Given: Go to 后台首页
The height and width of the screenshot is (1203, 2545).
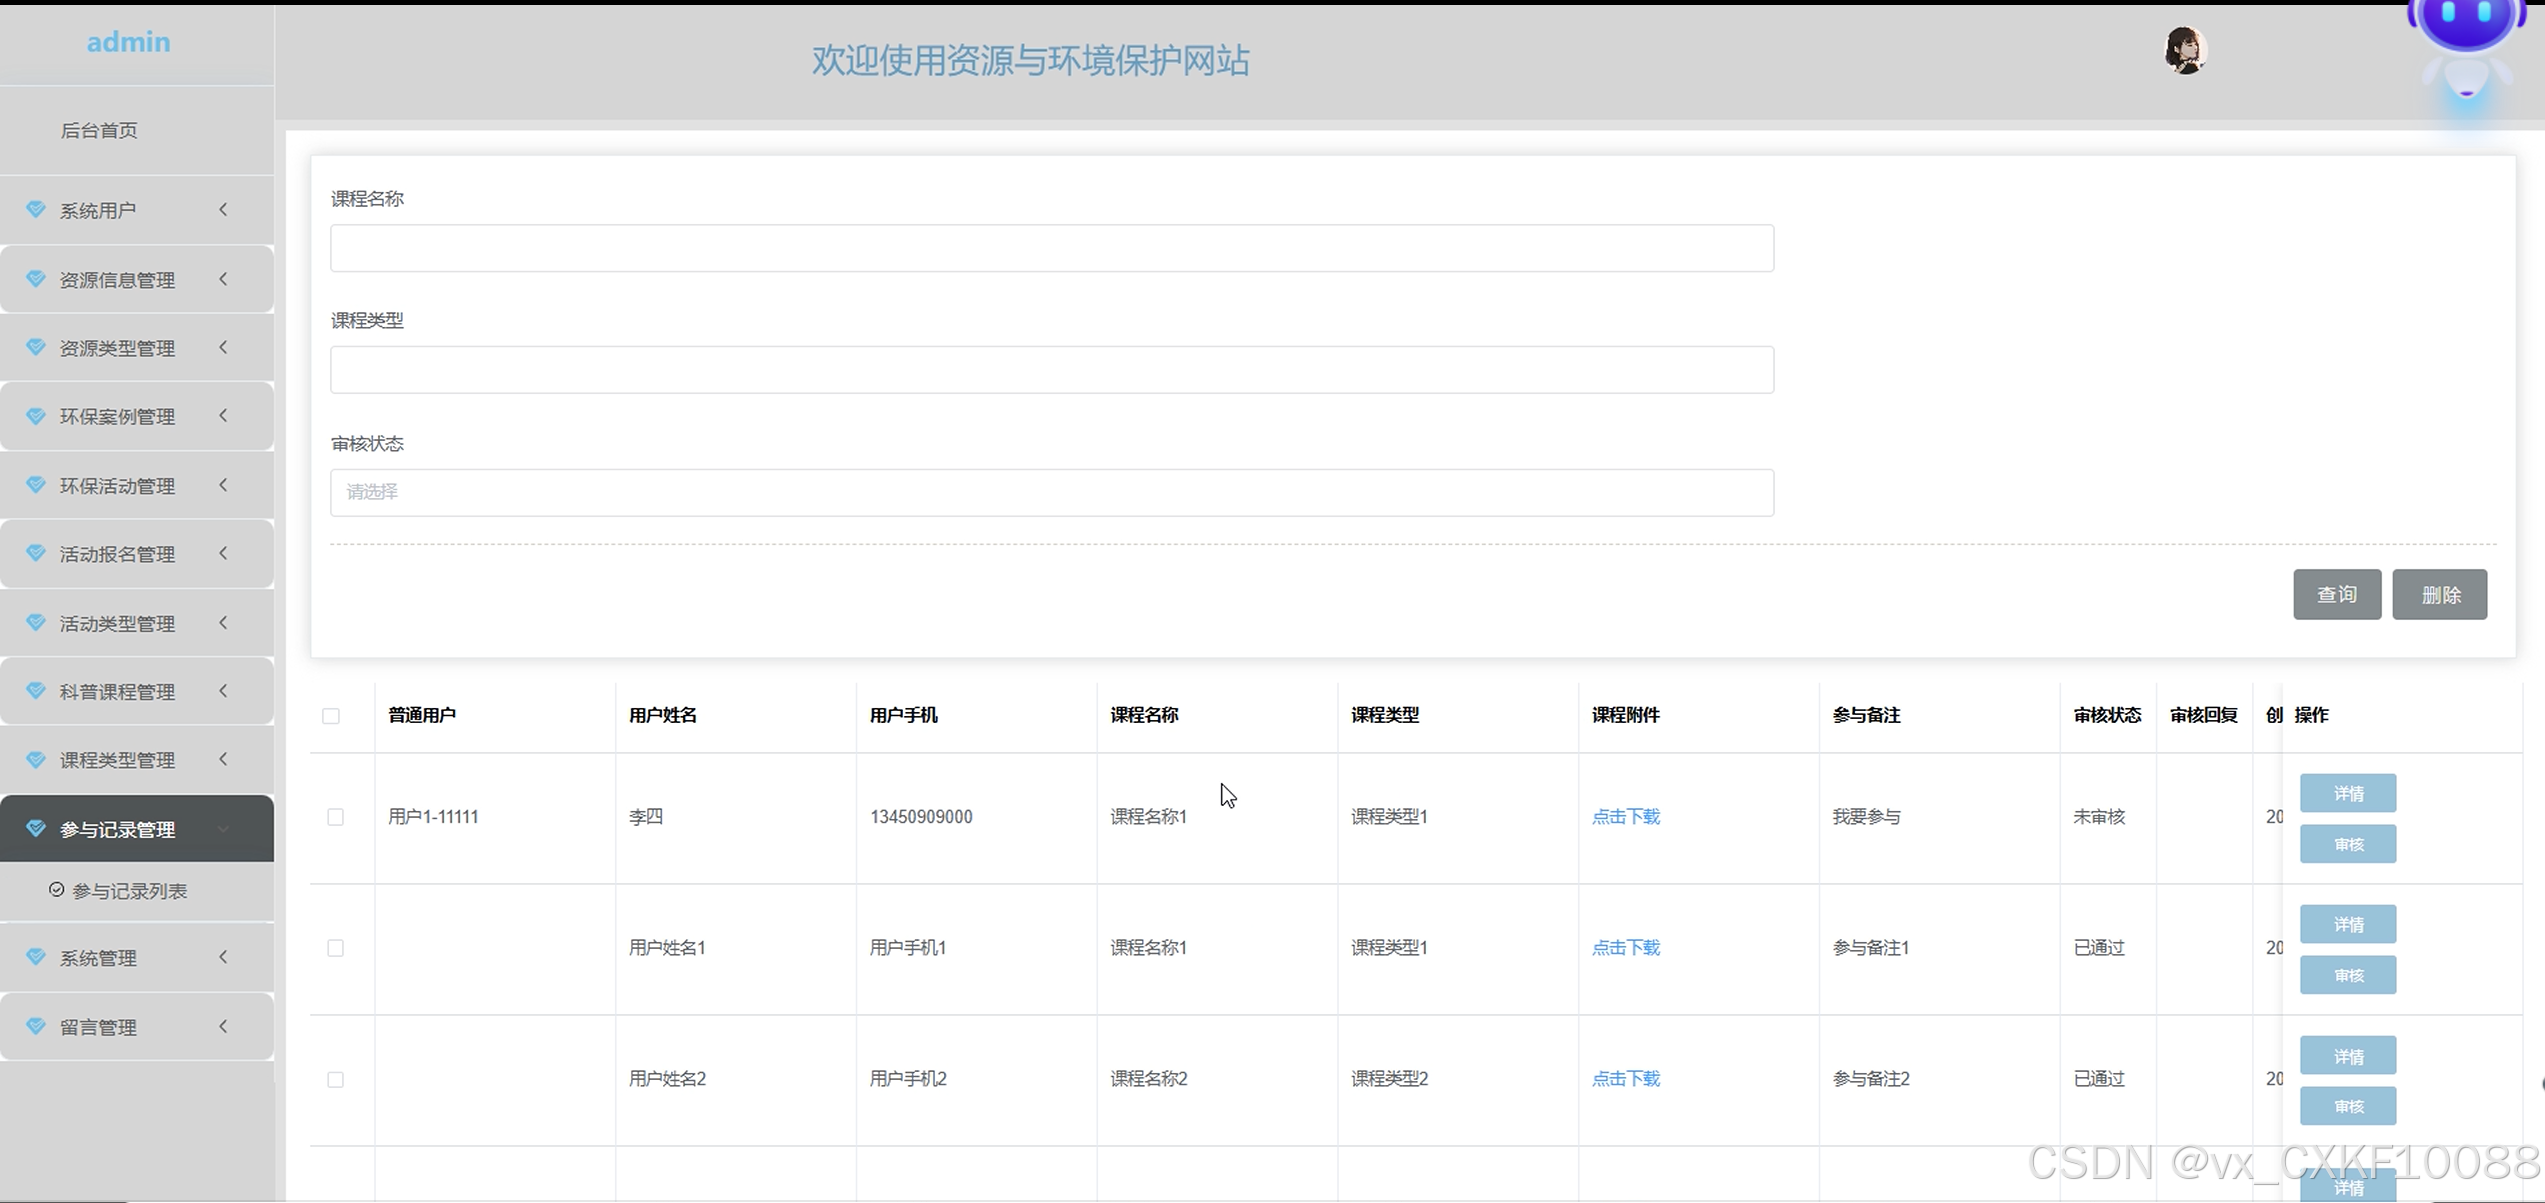Looking at the screenshot, I should (99, 130).
